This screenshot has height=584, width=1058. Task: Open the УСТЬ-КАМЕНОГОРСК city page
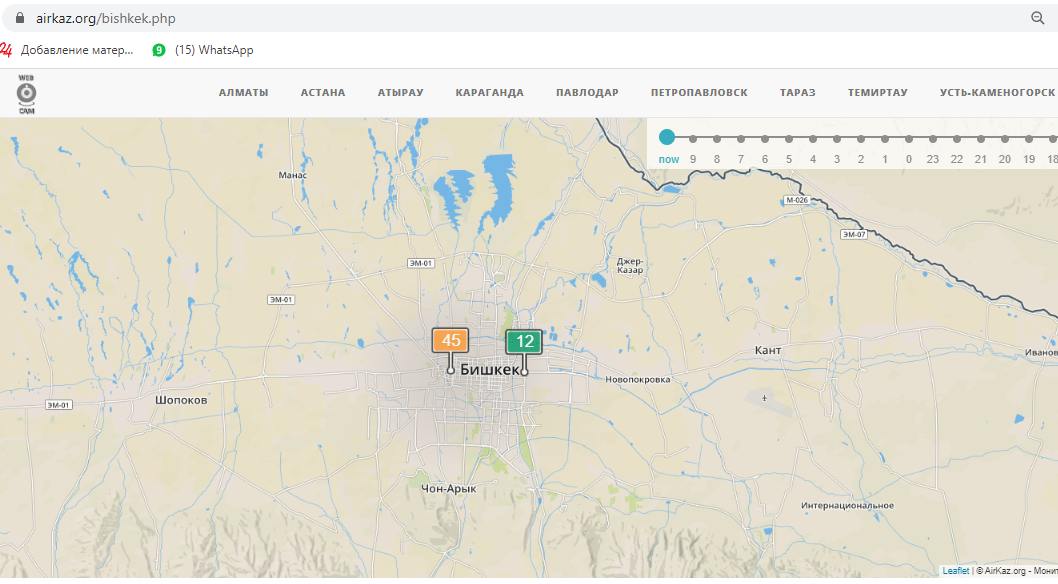click(x=996, y=93)
